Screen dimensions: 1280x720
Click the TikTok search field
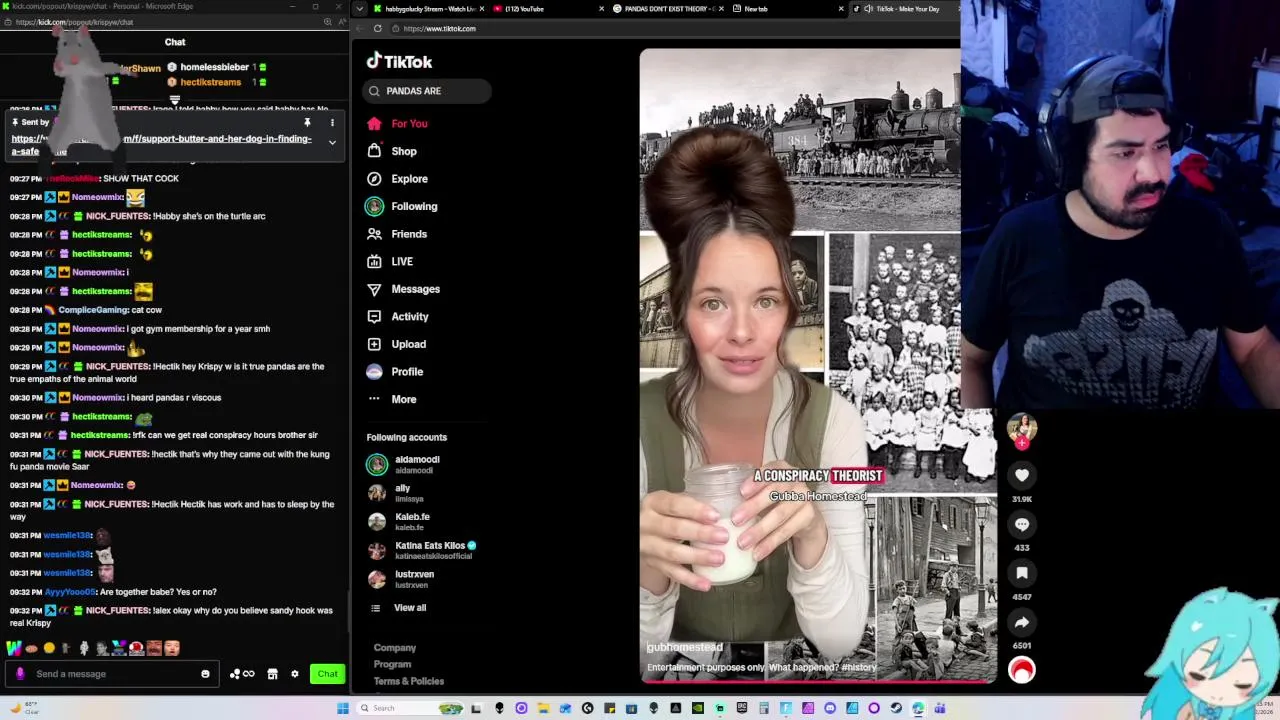(x=427, y=91)
